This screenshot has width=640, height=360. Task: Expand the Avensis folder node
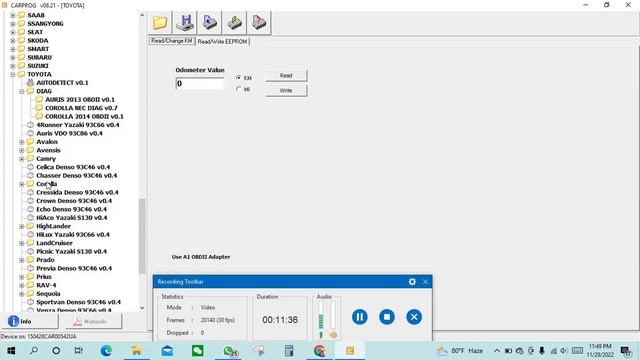point(22,150)
